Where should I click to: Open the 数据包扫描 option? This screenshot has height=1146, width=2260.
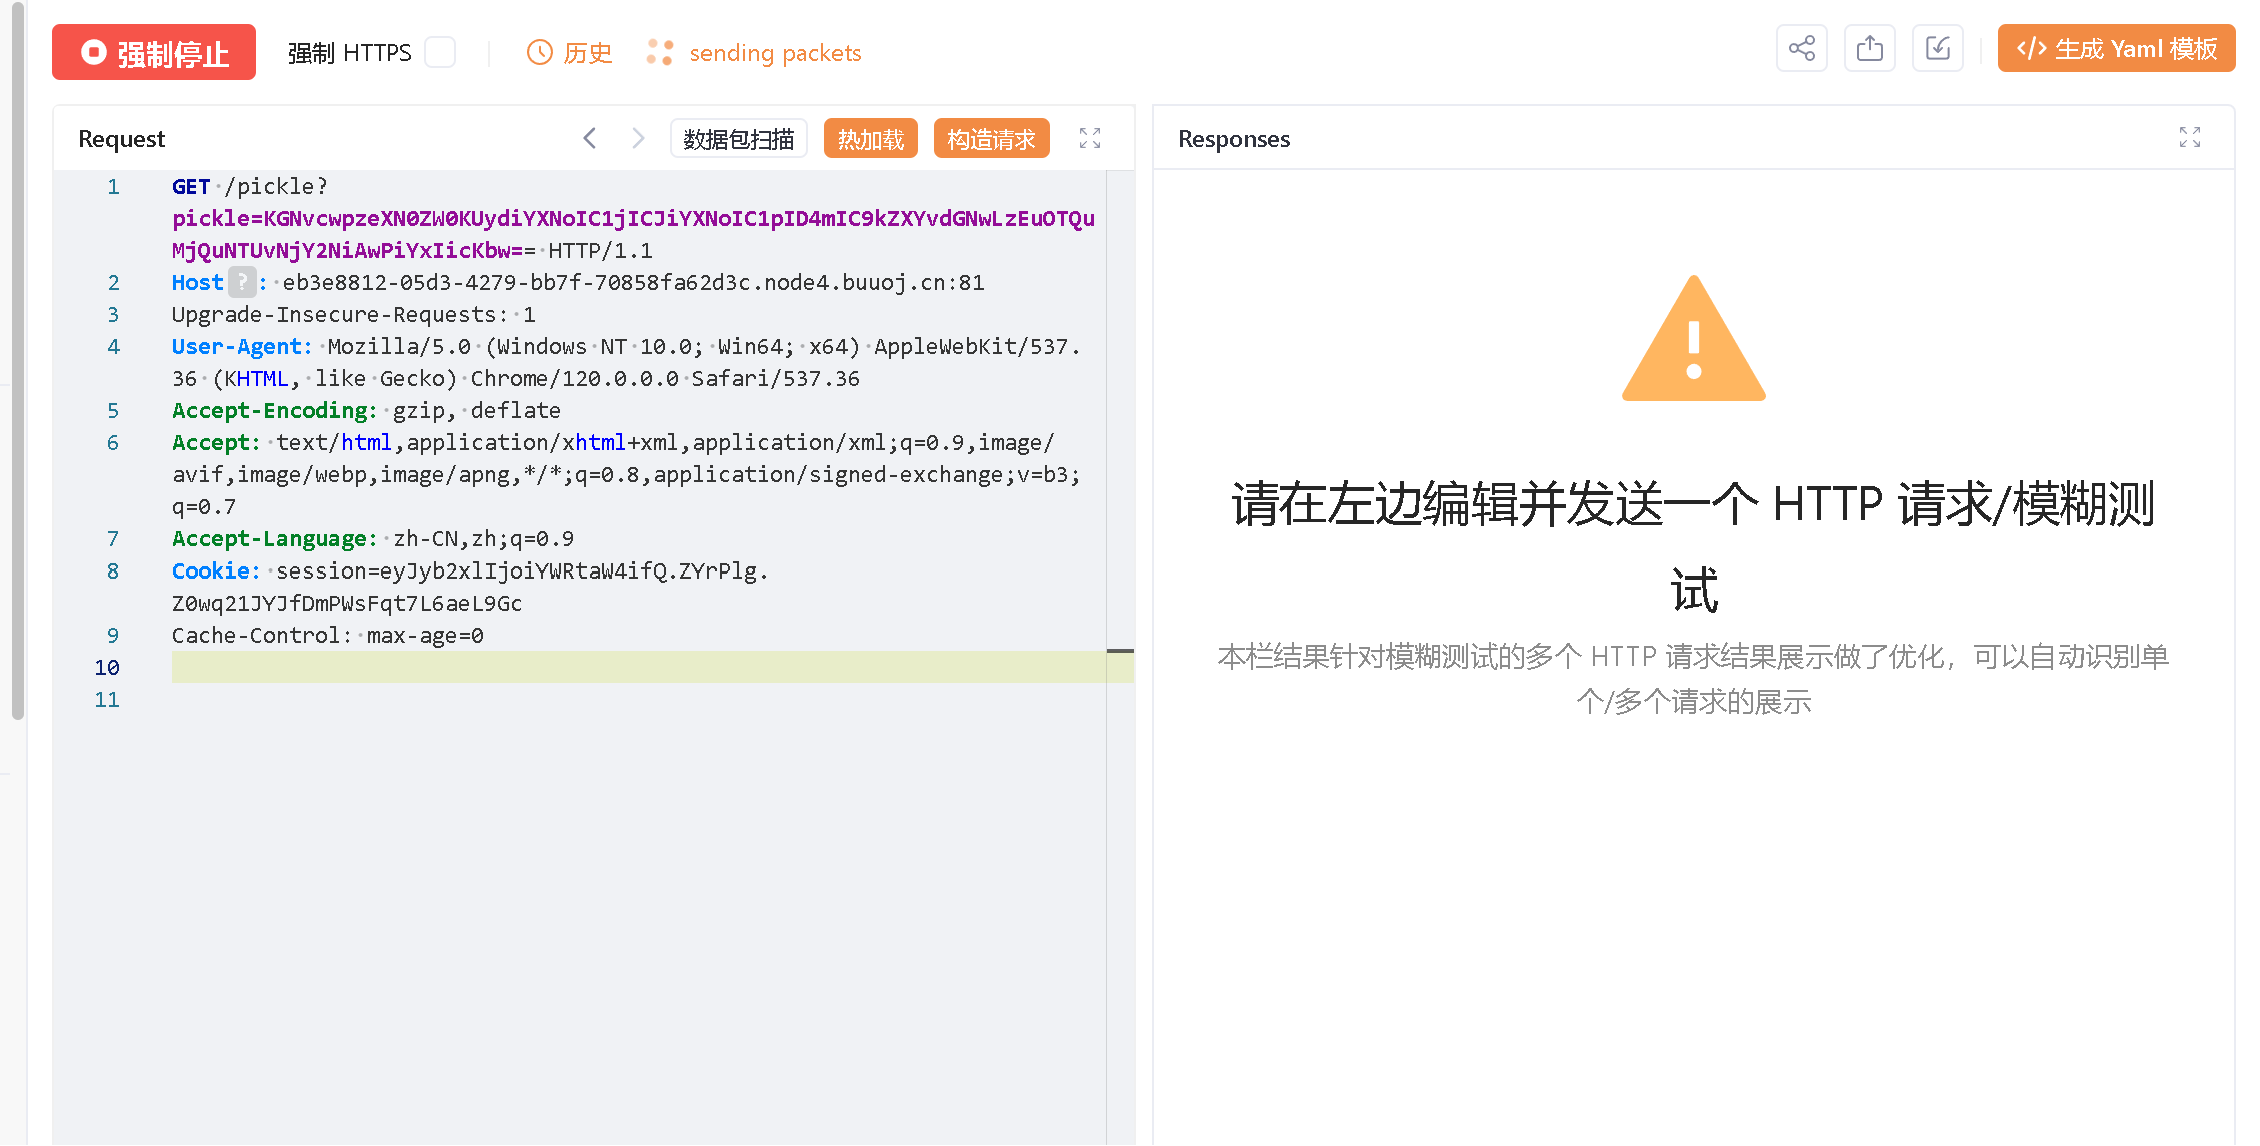pos(738,139)
